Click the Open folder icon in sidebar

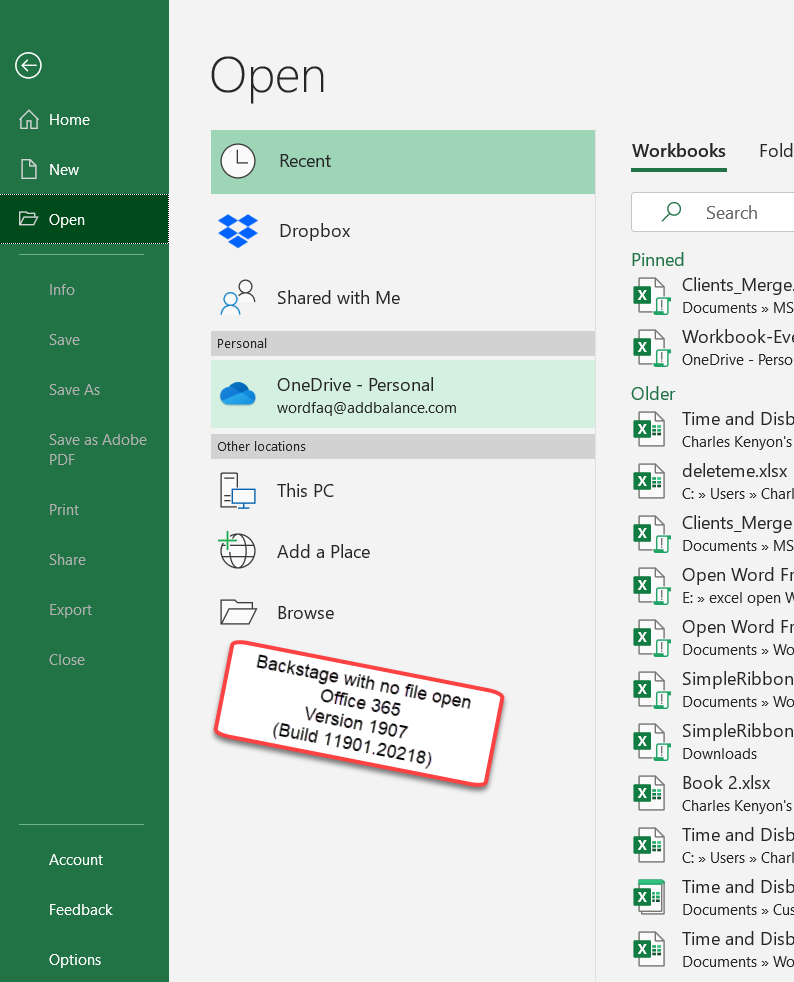point(29,219)
